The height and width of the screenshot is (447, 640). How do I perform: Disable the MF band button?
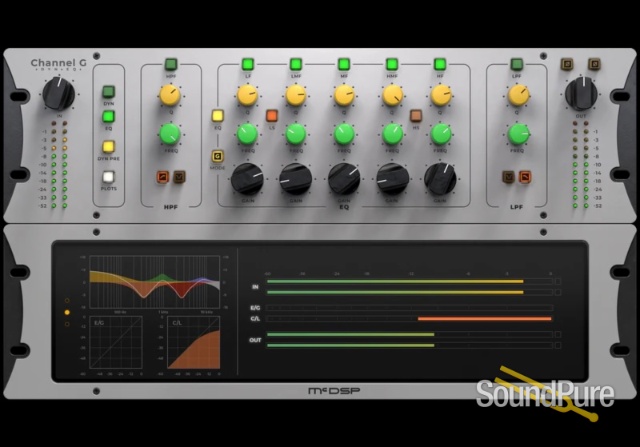[344, 65]
